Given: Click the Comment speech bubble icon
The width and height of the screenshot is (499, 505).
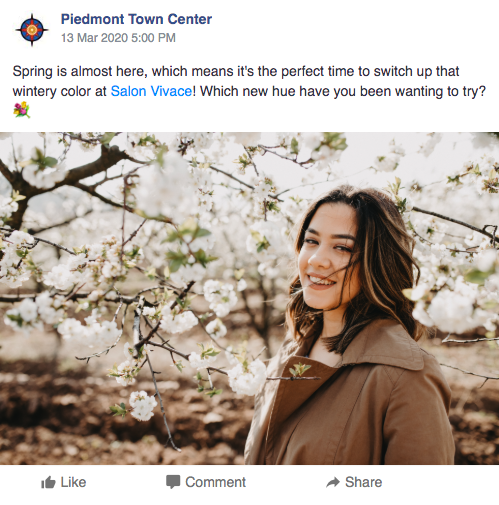Looking at the screenshot, I should (x=173, y=482).
